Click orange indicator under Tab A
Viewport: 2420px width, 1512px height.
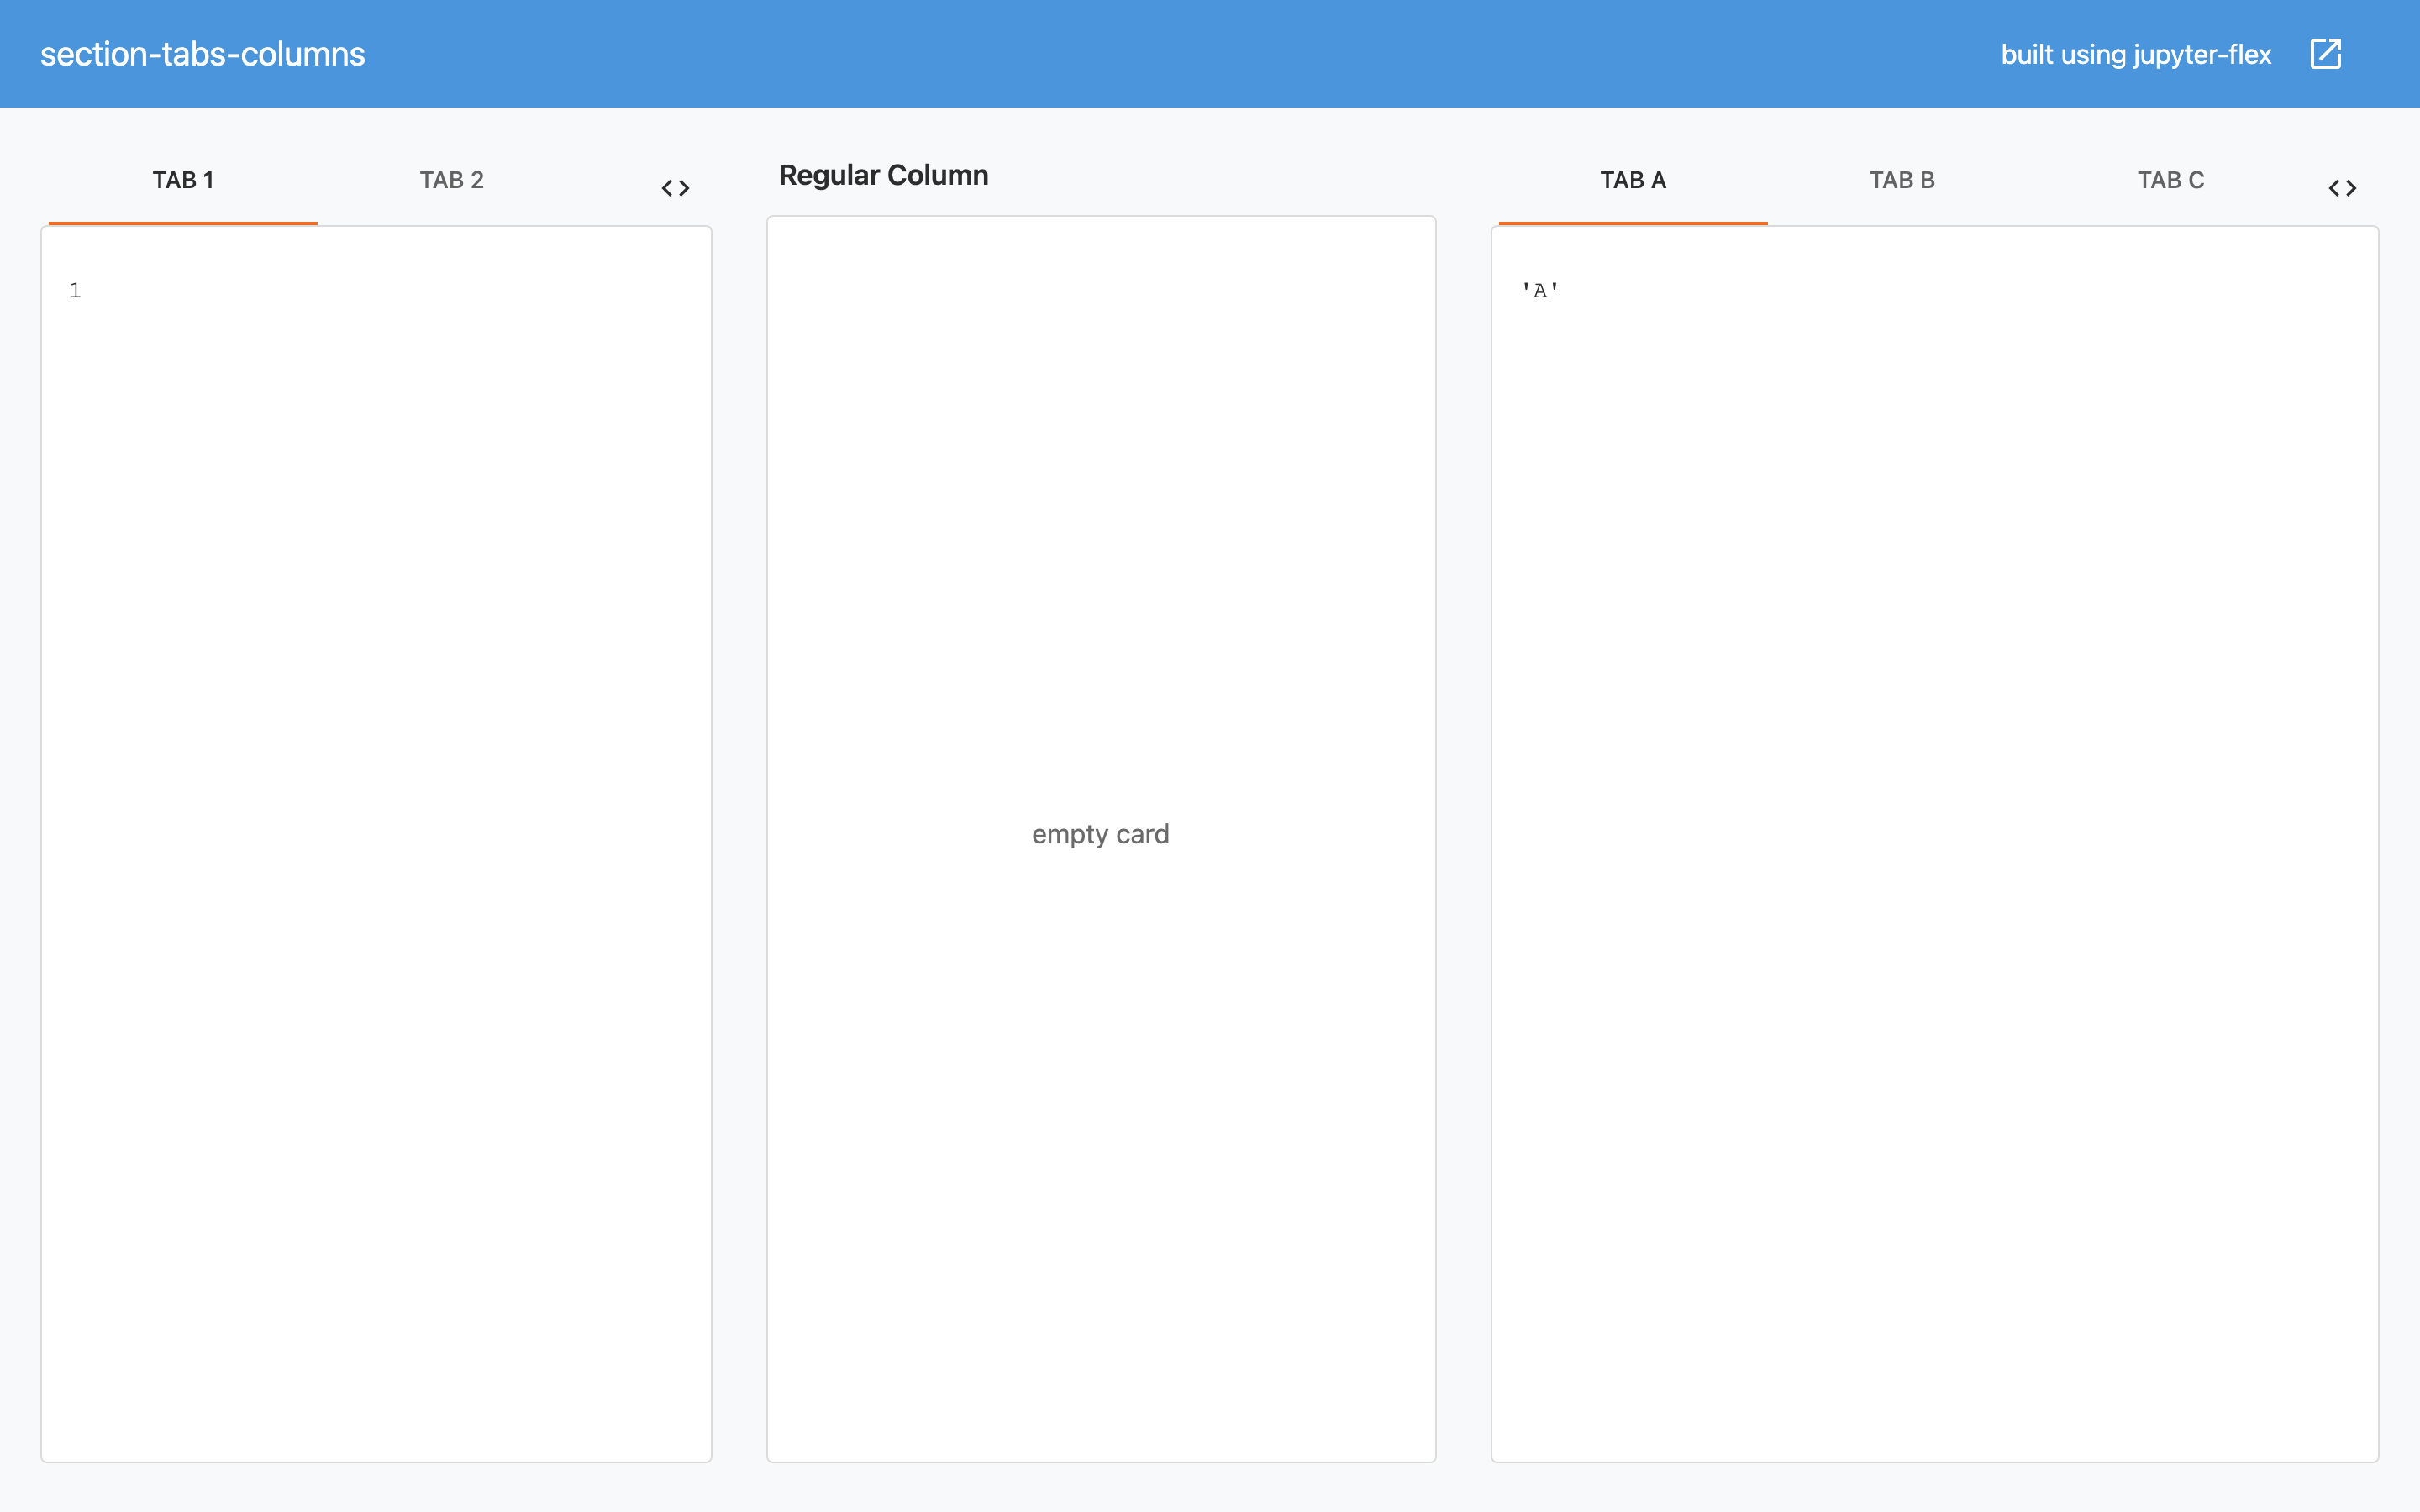(1632, 223)
